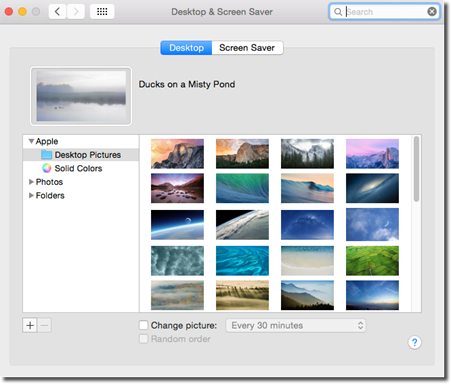The height and width of the screenshot is (384, 451).
Task: Choose the blue sky with crescent moon wallpaper
Action: [372, 225]
